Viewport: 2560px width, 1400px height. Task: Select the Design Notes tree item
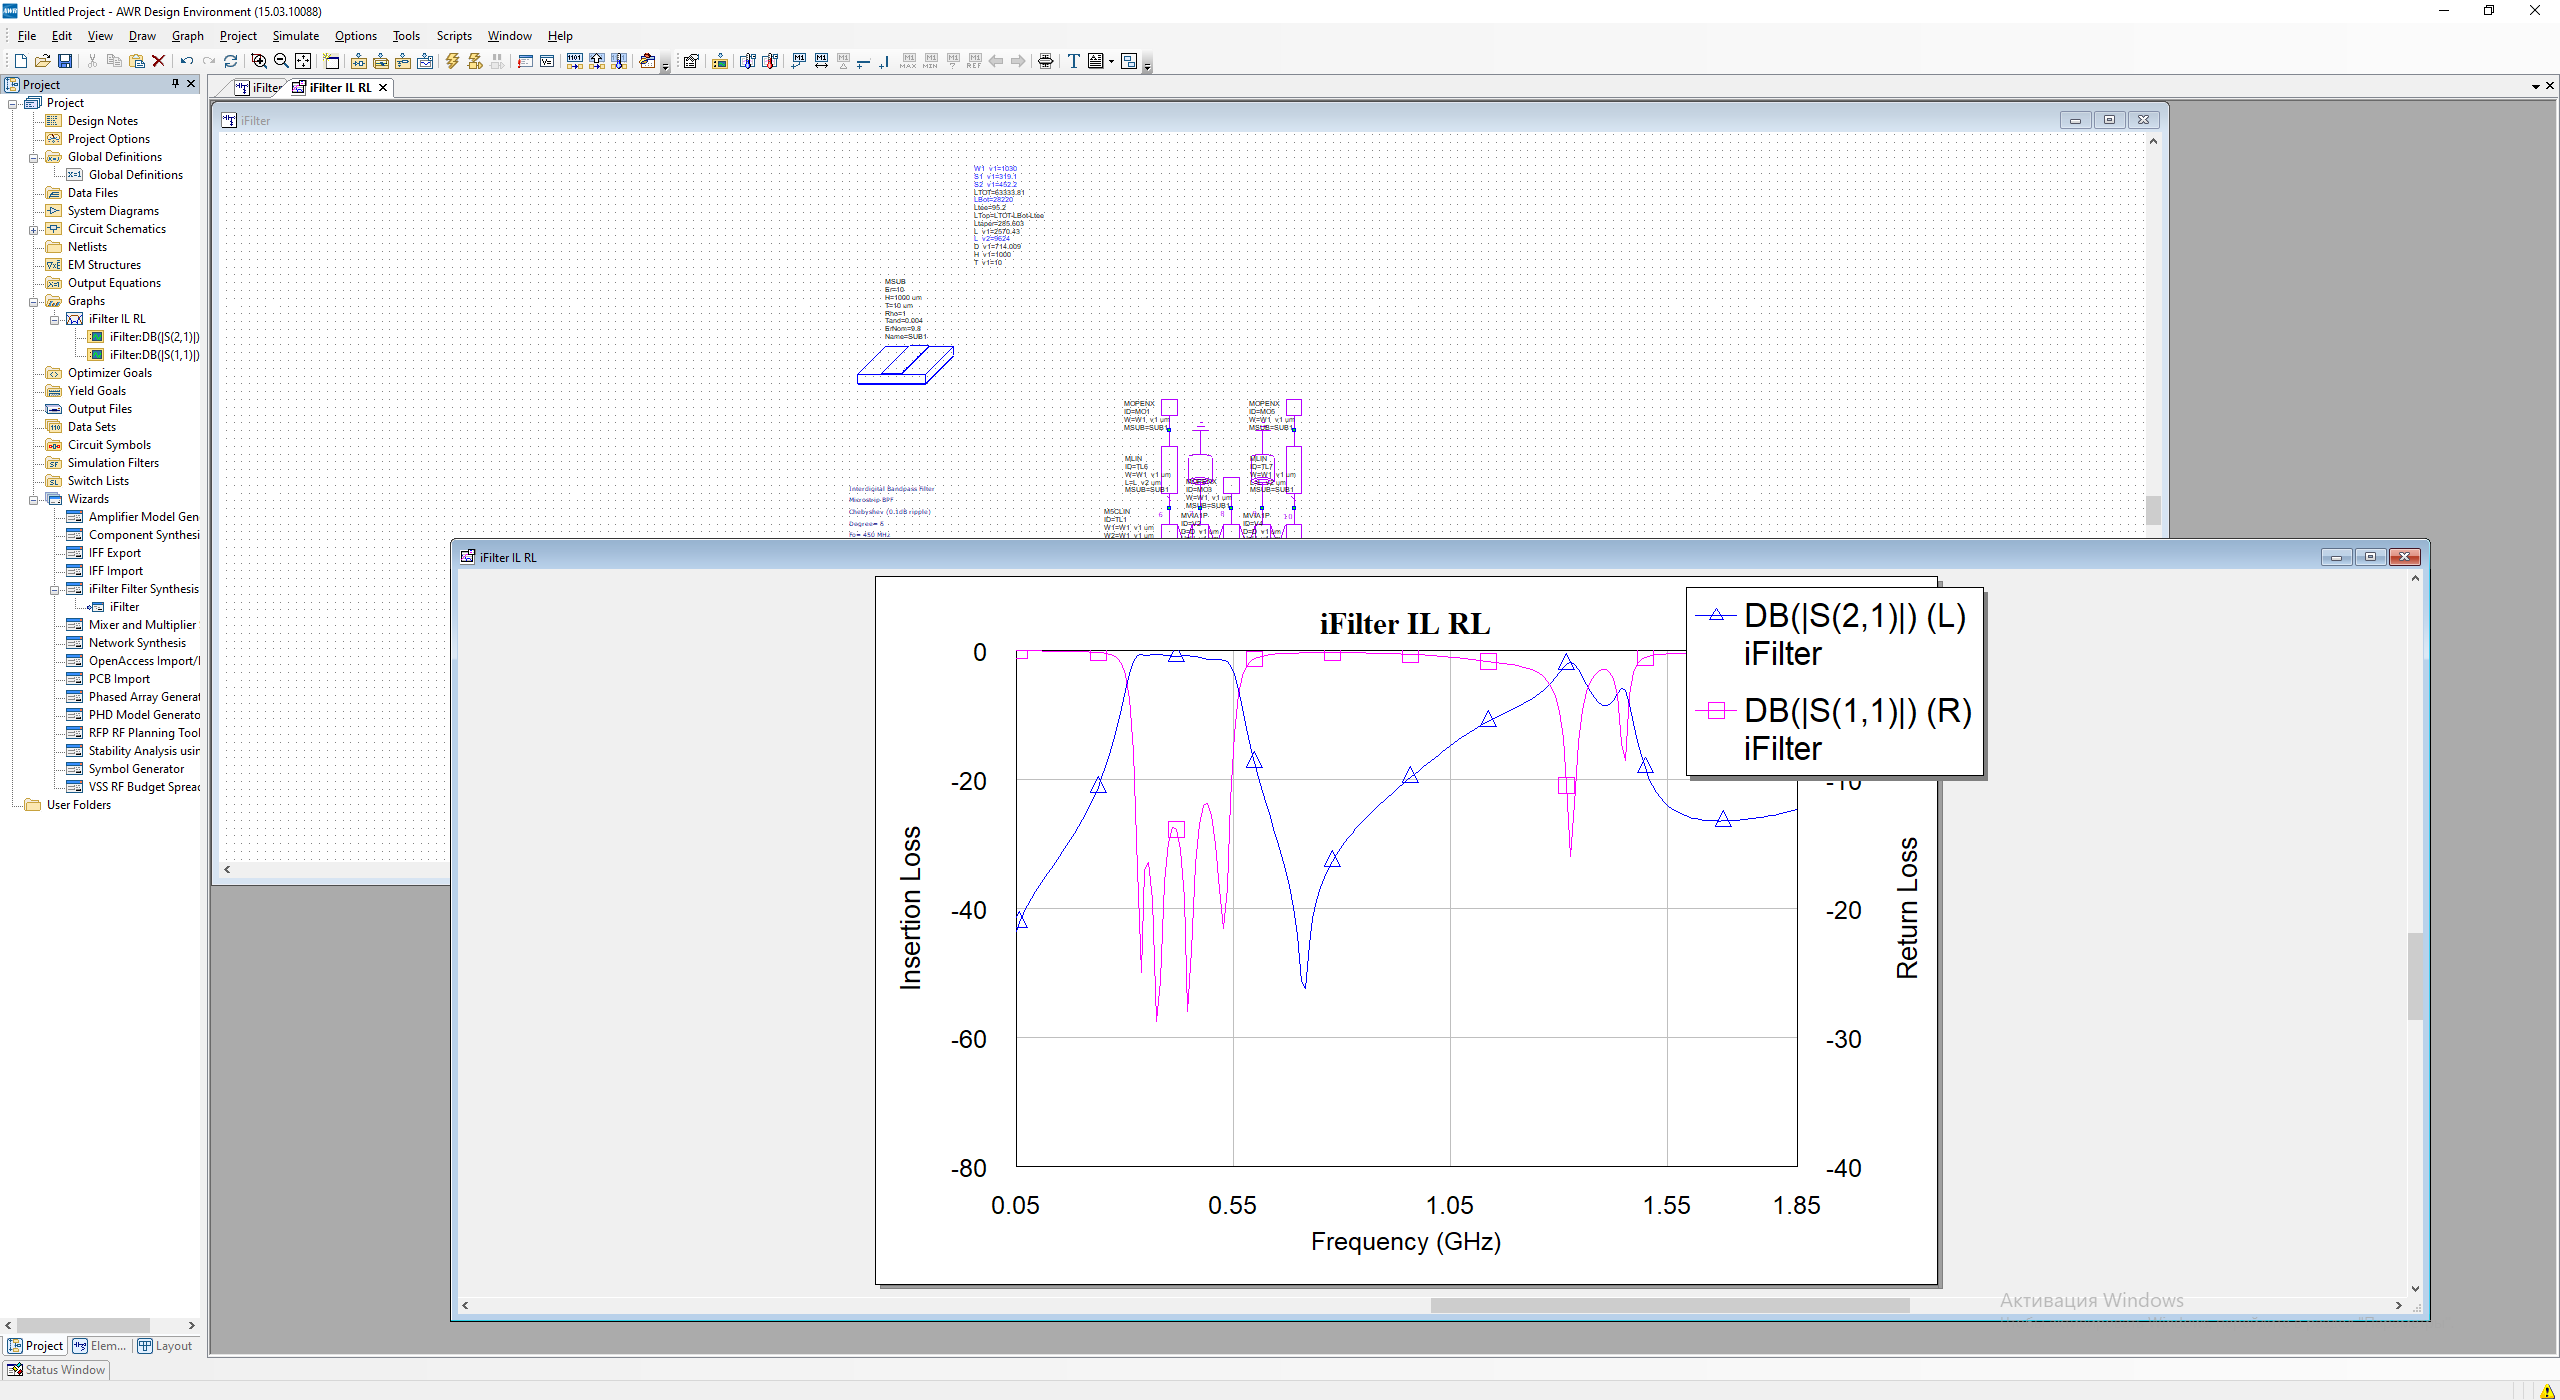pyautogui.click(x=103, y=121)
